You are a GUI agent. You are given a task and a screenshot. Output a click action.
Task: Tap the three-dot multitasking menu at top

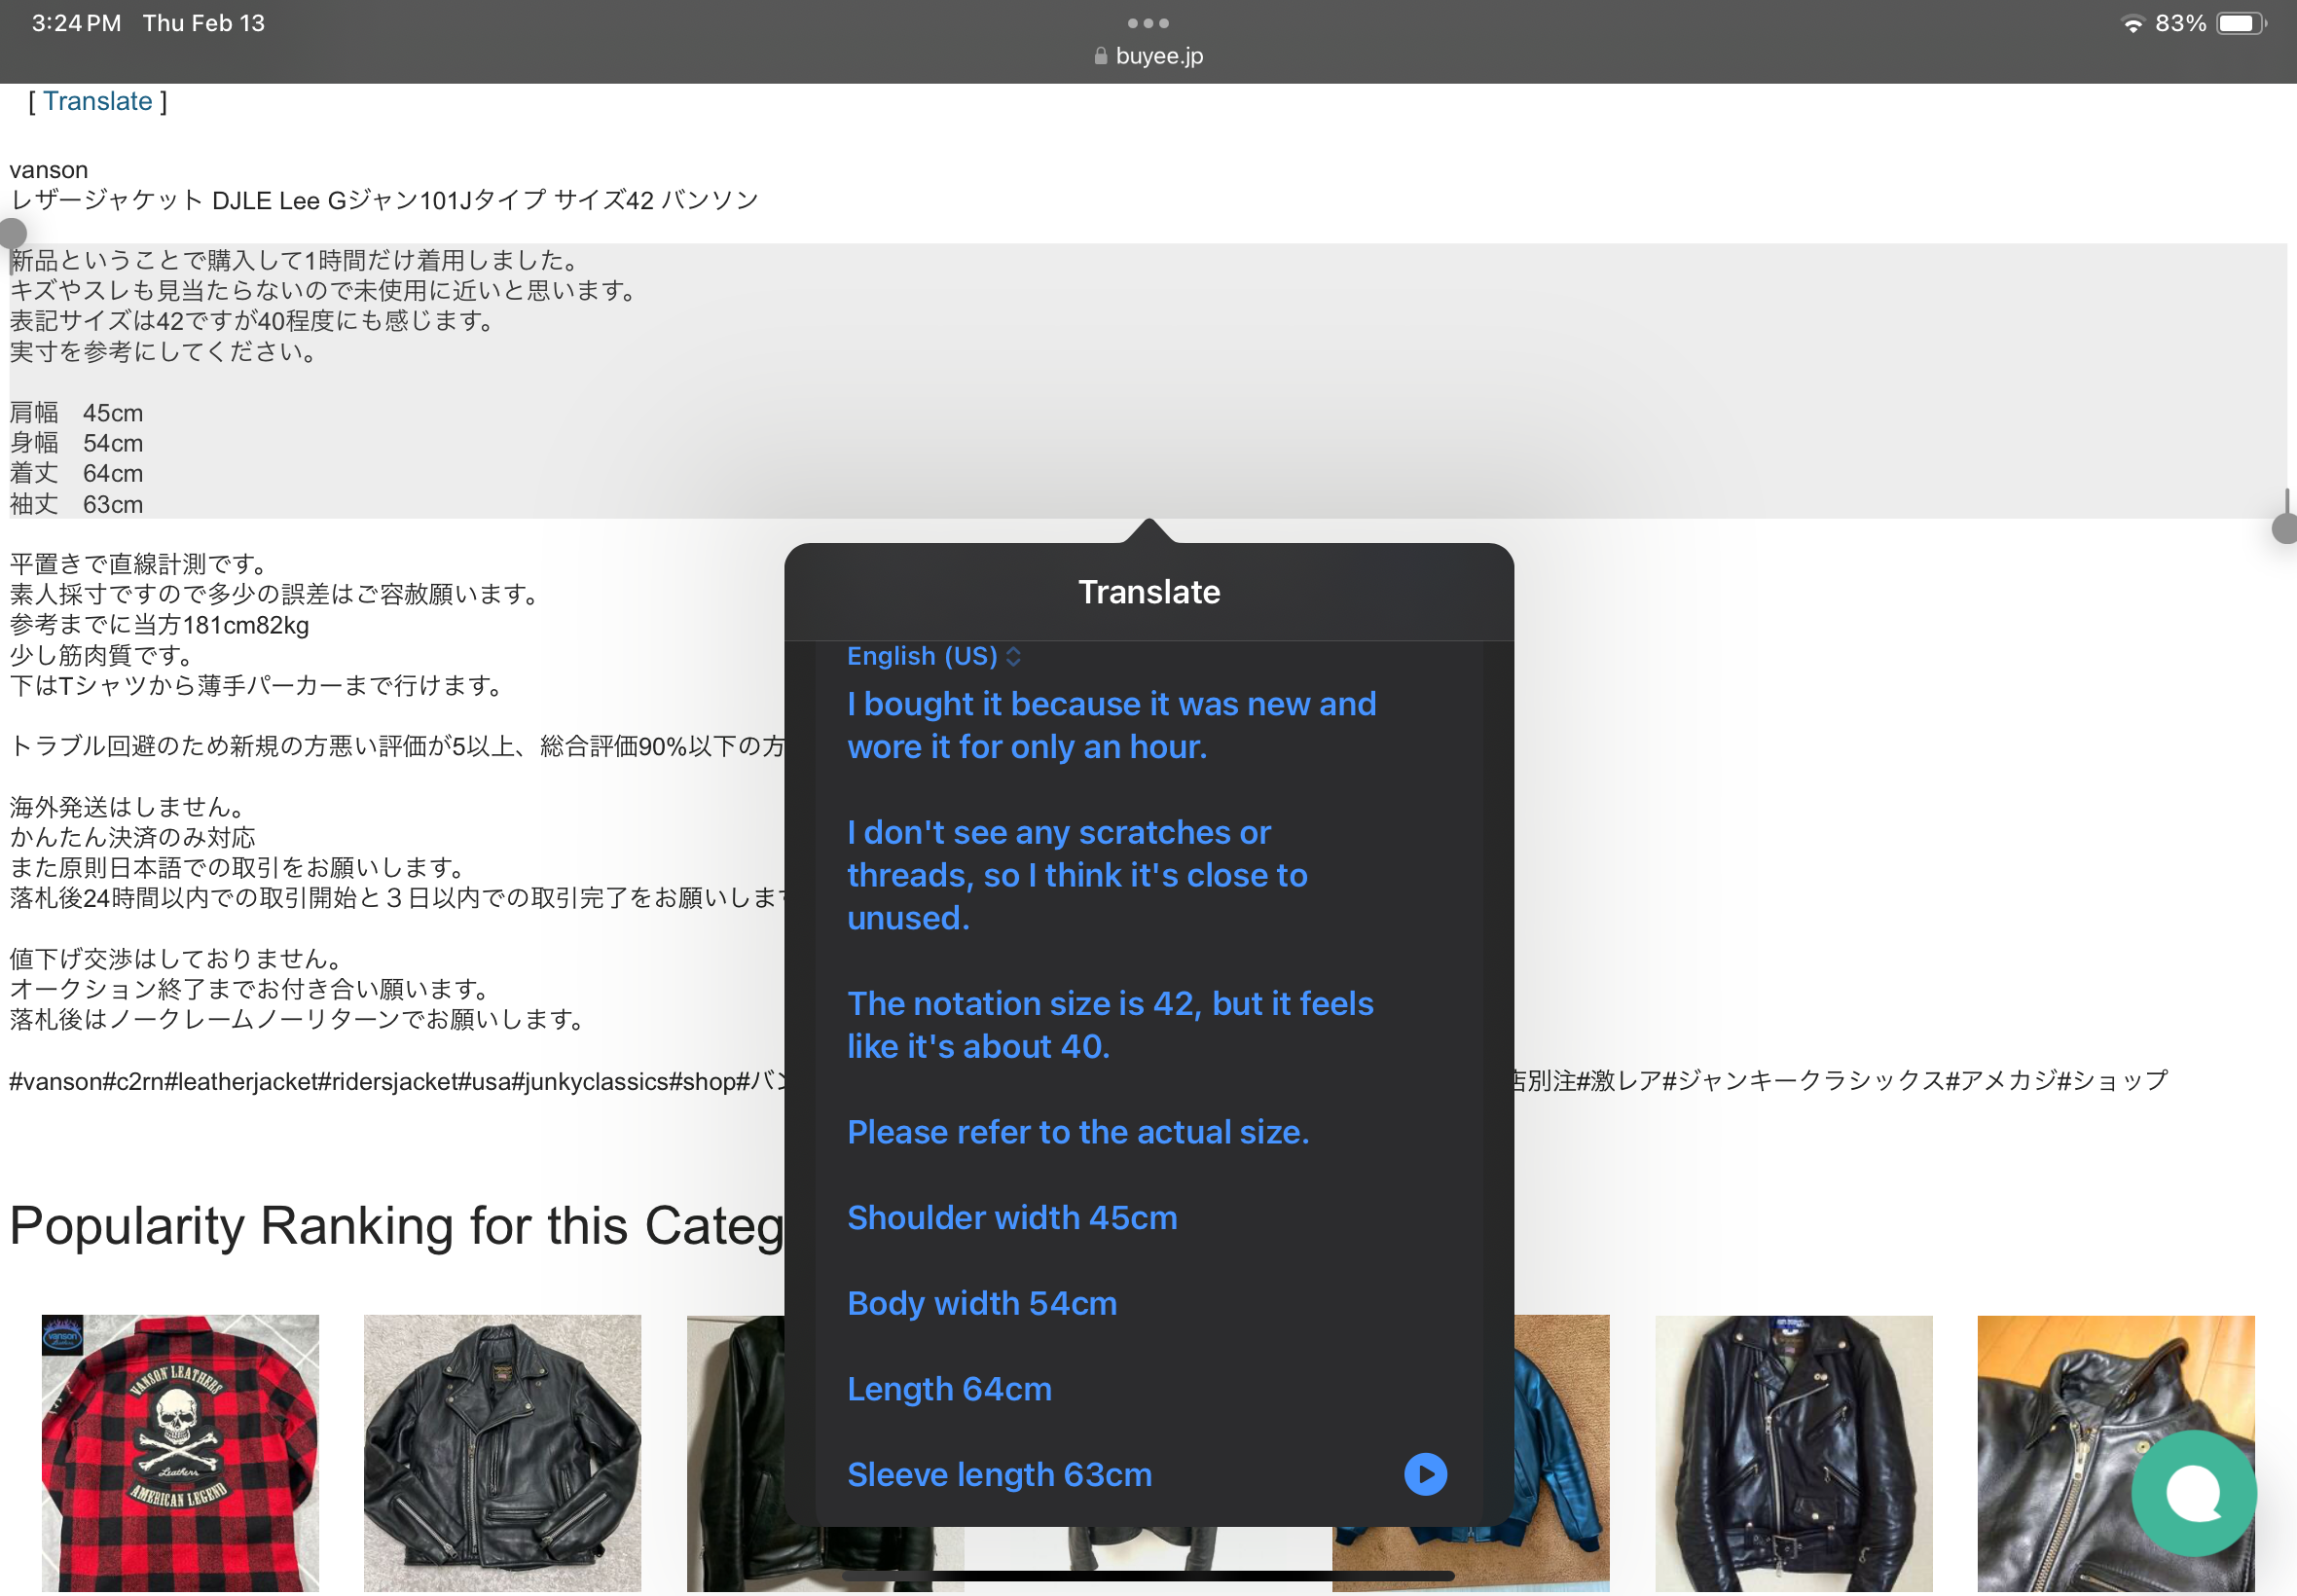point(1148,23)
